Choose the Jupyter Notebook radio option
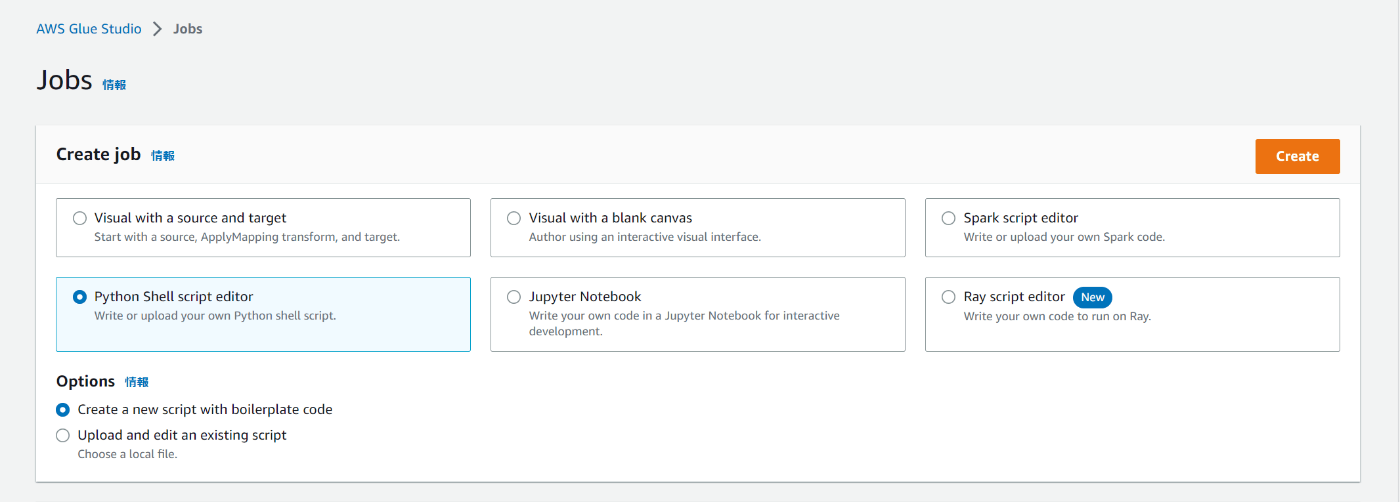This screenshot has width=1400, height=502. [514, 297]
